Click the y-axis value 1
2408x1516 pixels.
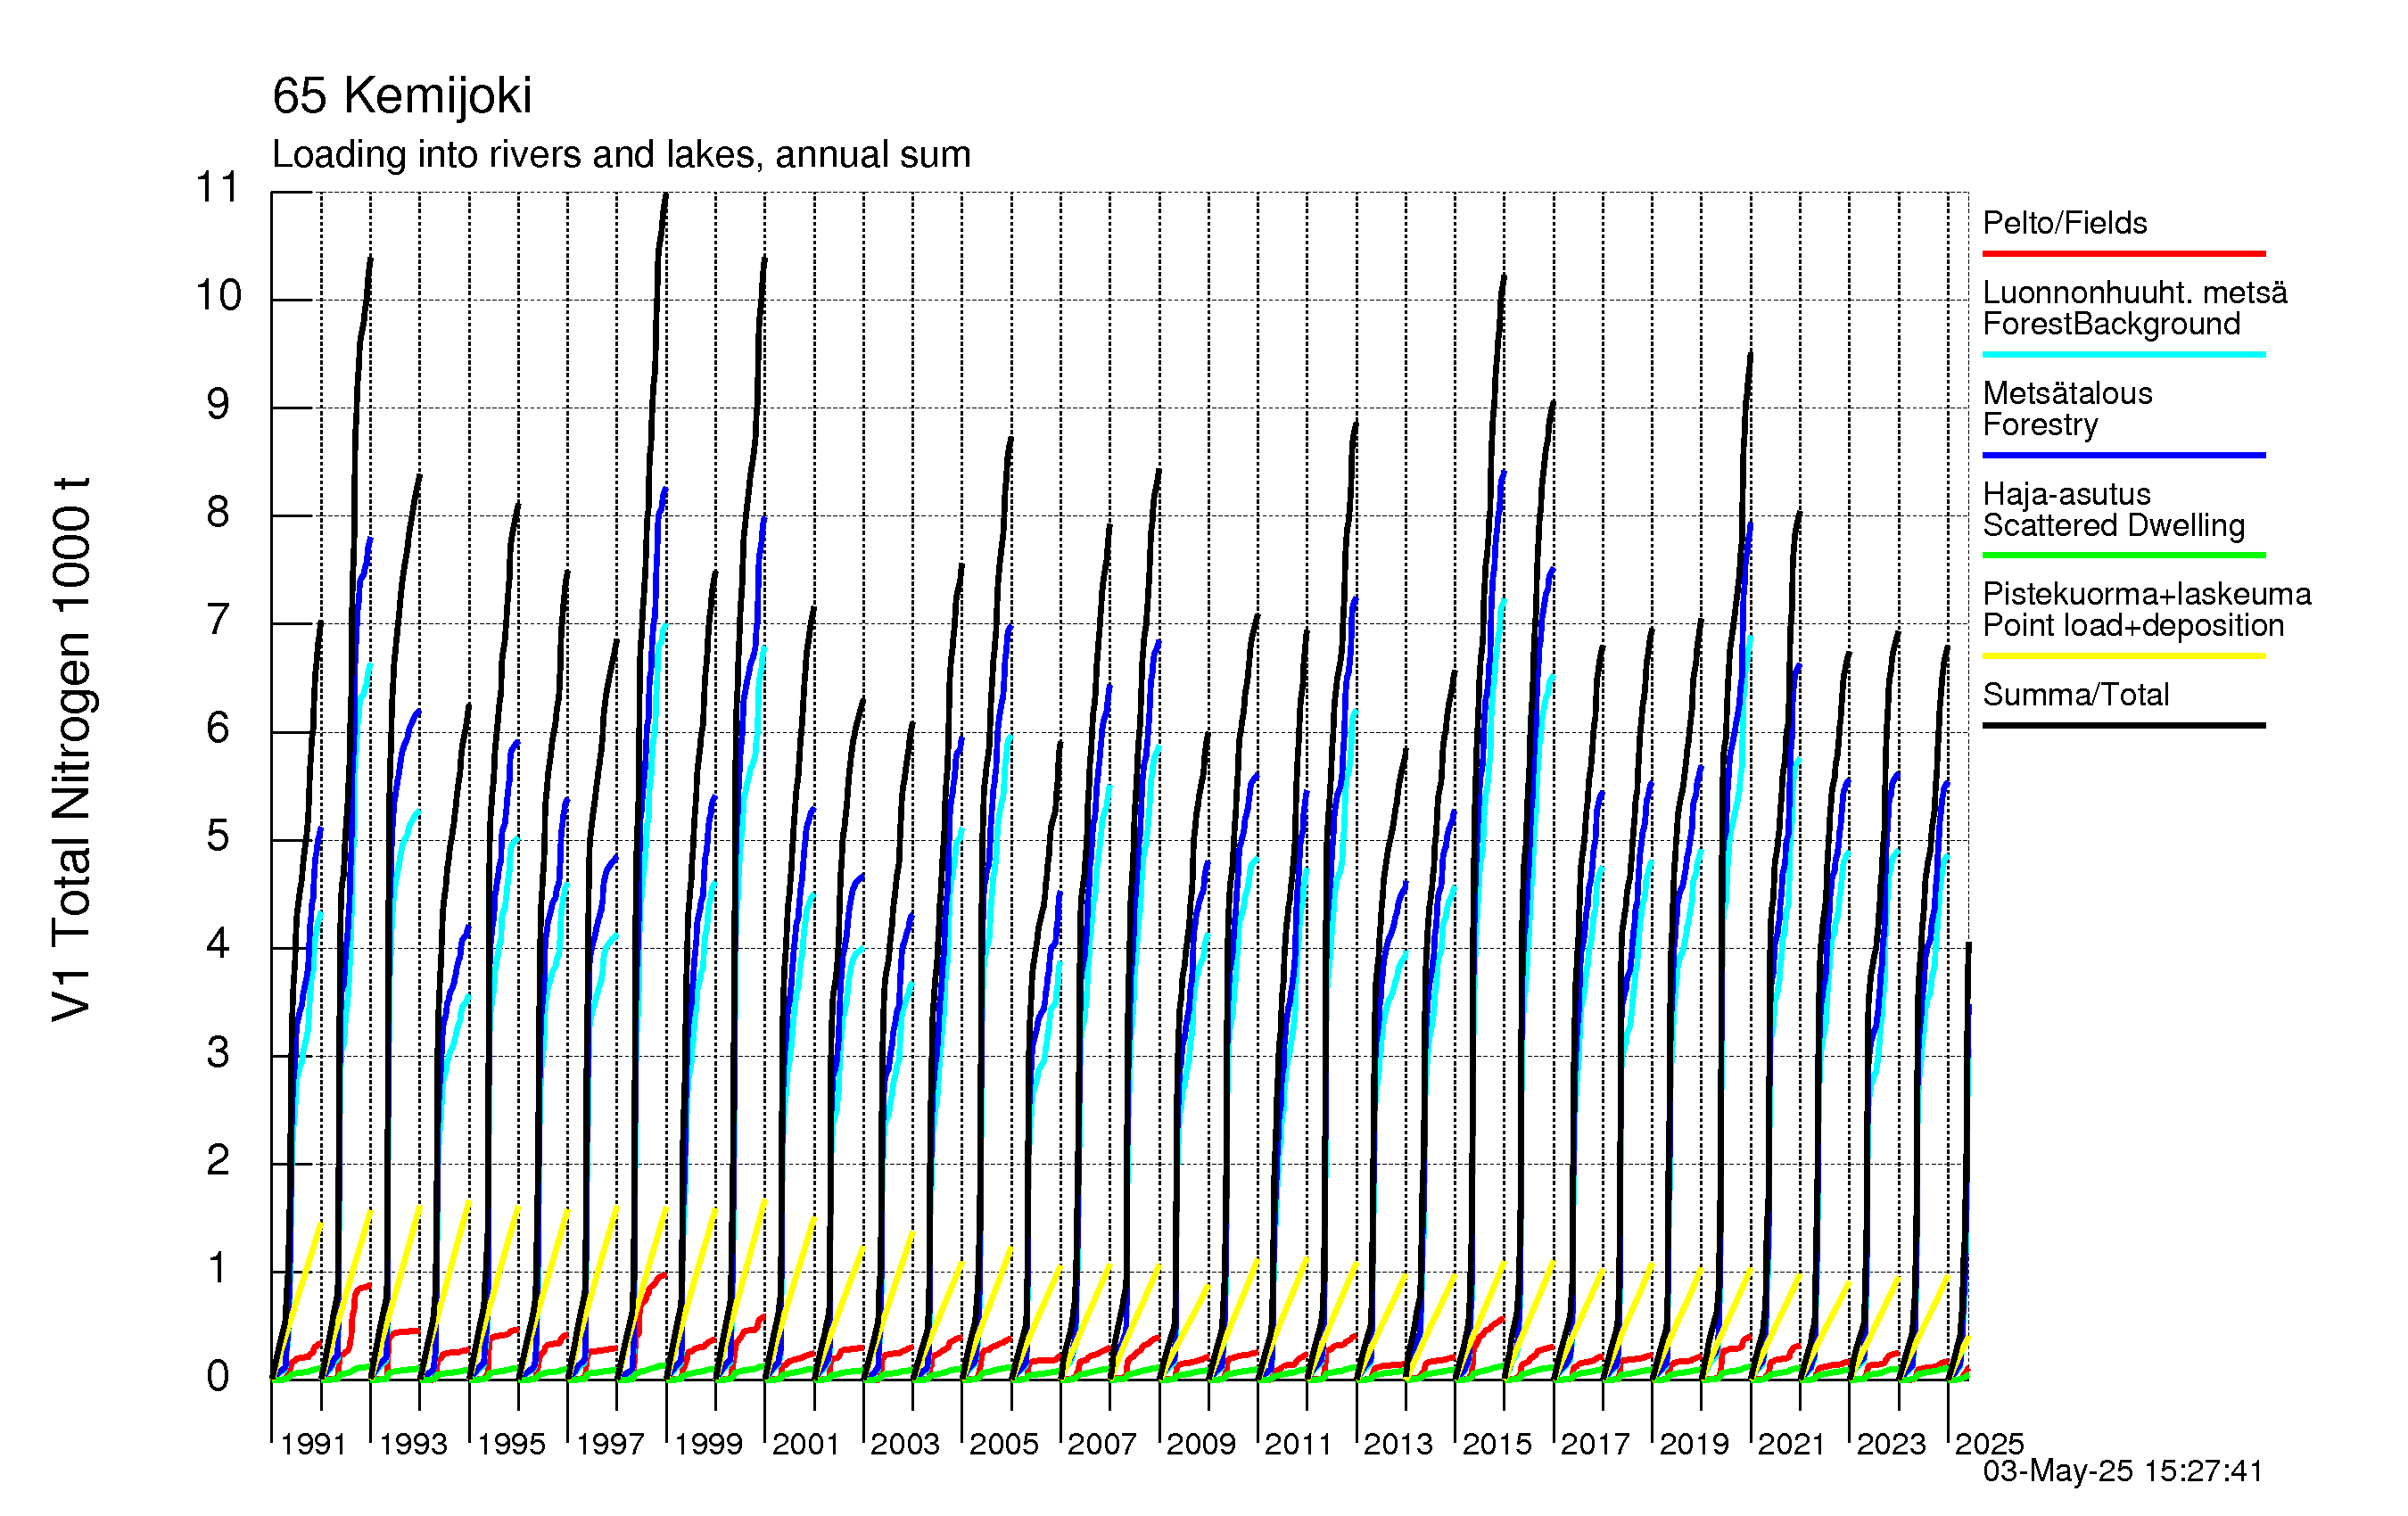pos(218,1269)
